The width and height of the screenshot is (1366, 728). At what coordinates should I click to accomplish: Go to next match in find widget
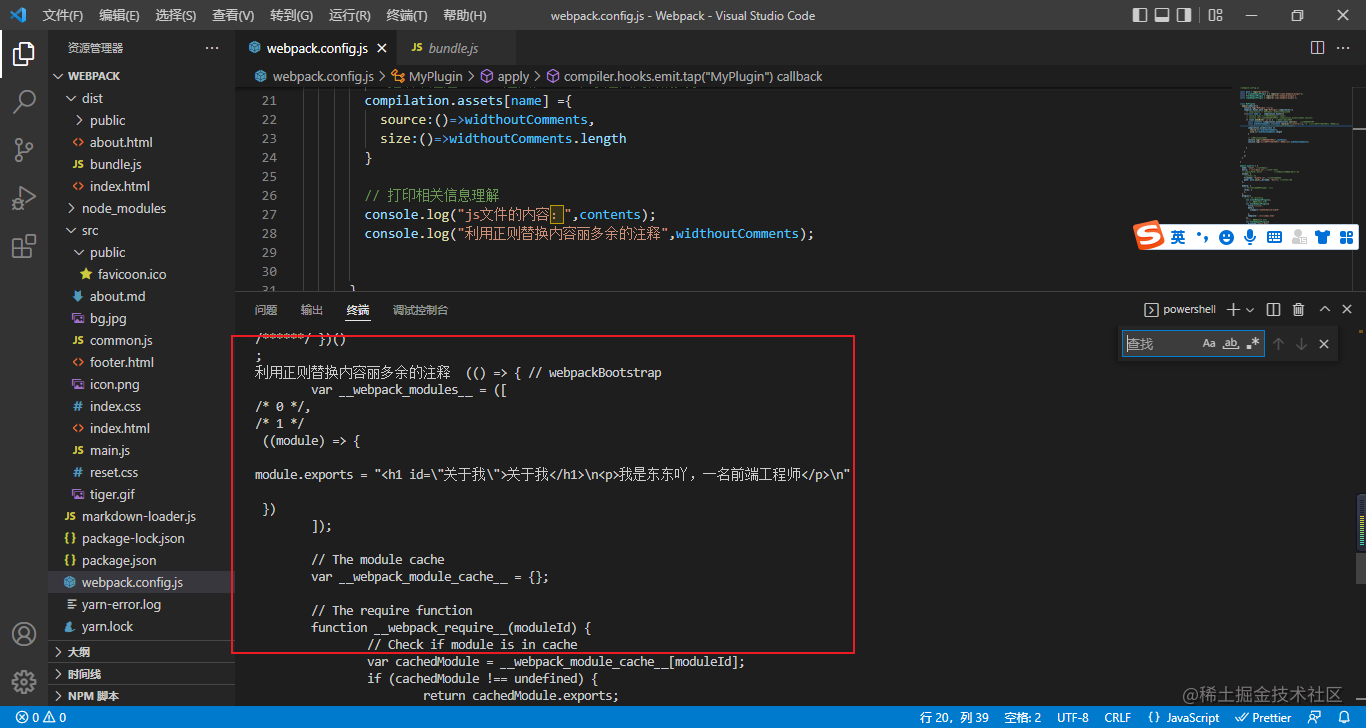coord(1301,344)
